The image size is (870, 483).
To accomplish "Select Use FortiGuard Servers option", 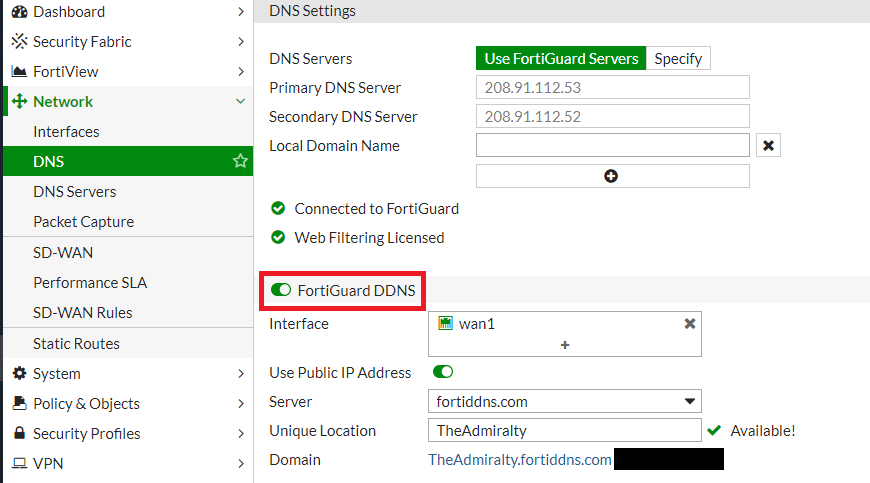I will (561, 58).
